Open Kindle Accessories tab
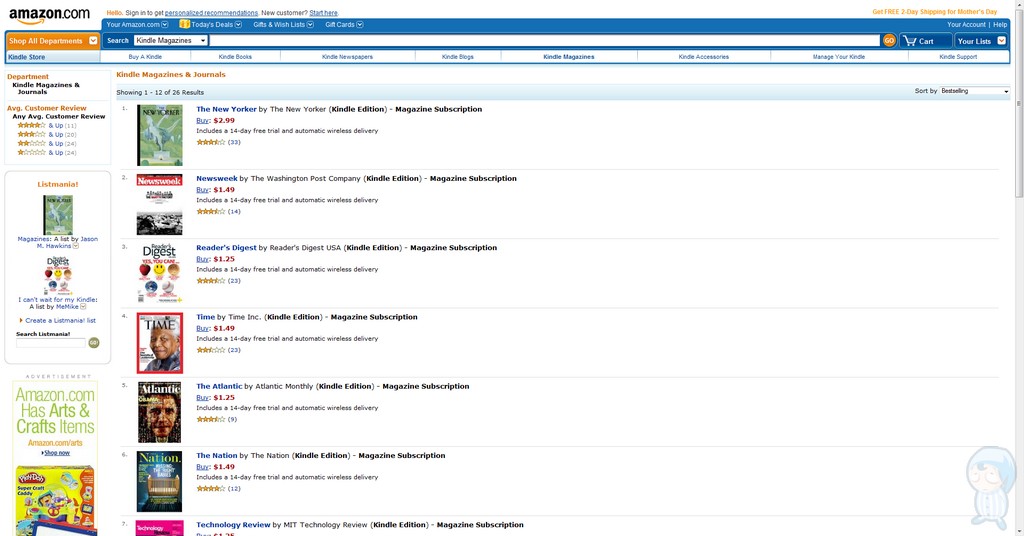This screenshot has width=1024, height=536. click(x=703, y=57)
